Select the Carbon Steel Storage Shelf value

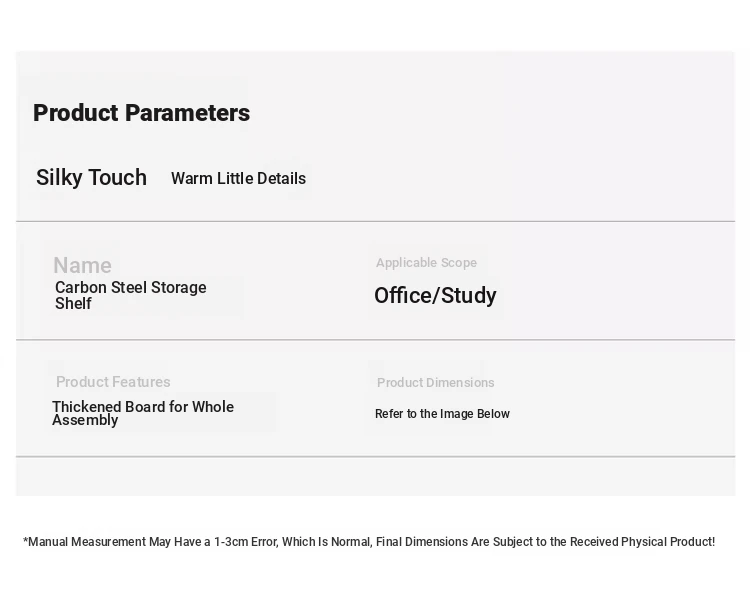coord(131,295)
